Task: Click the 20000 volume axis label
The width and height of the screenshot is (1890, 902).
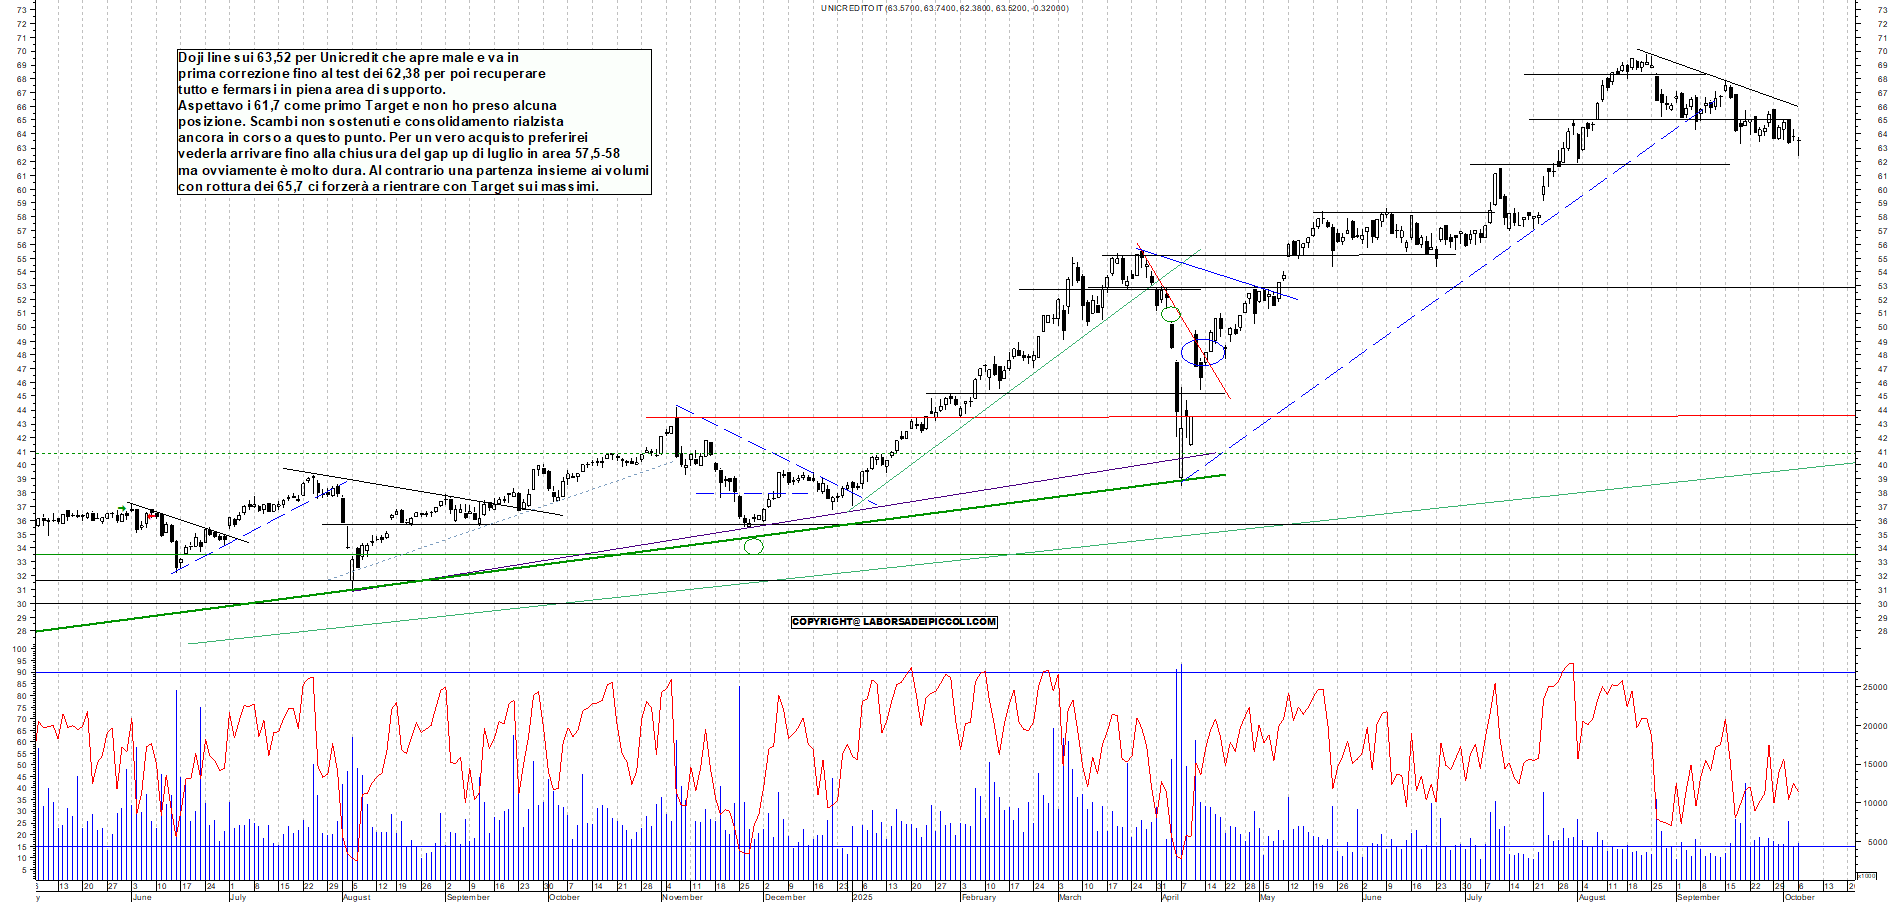Action: point(1873,727)
